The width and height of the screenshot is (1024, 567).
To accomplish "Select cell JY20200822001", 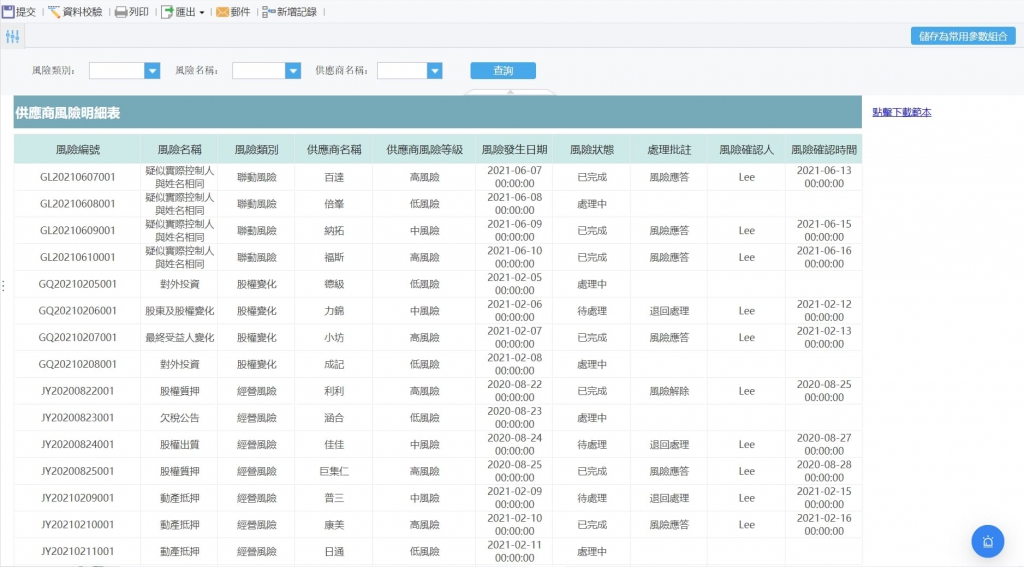I will click(x=77, y=391).
